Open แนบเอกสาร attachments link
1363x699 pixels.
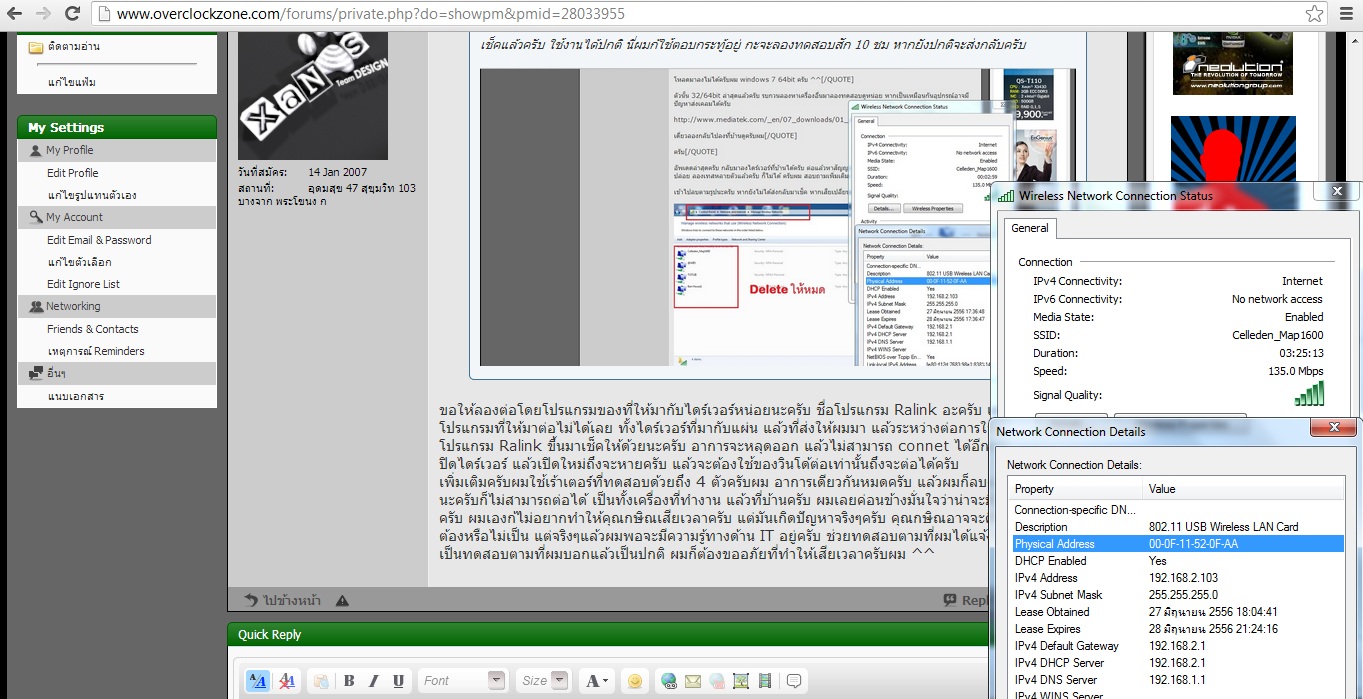pyautogui.click(x=76, y=396)
